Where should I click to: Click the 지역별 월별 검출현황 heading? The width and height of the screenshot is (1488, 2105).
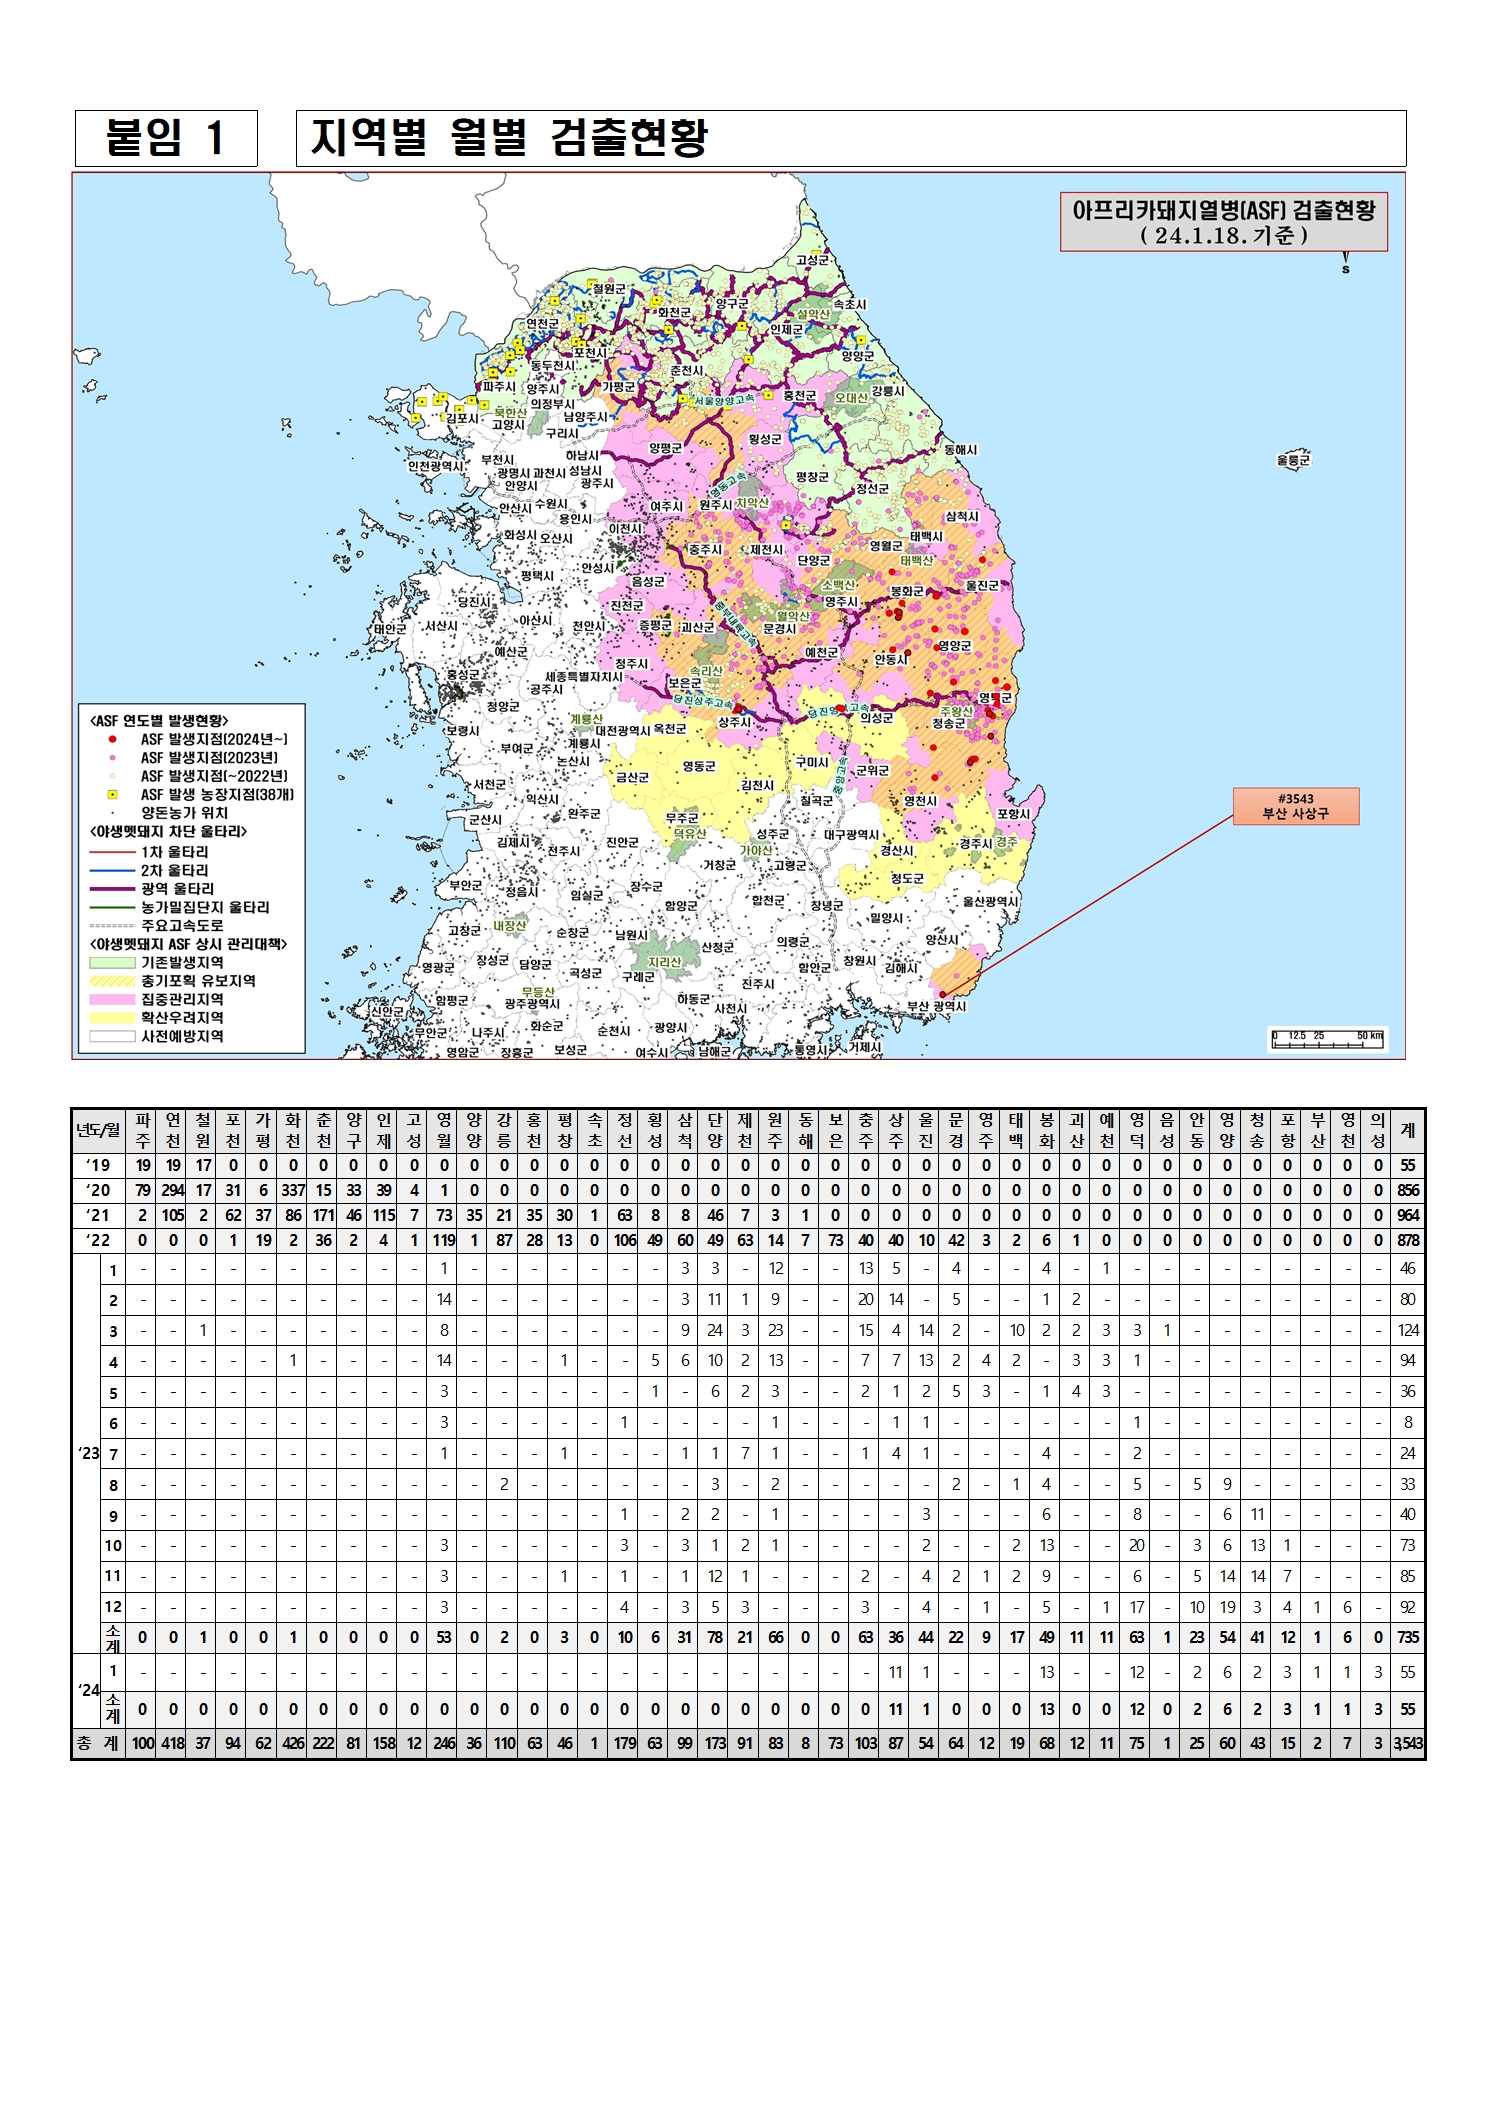(x=509, y=138)
